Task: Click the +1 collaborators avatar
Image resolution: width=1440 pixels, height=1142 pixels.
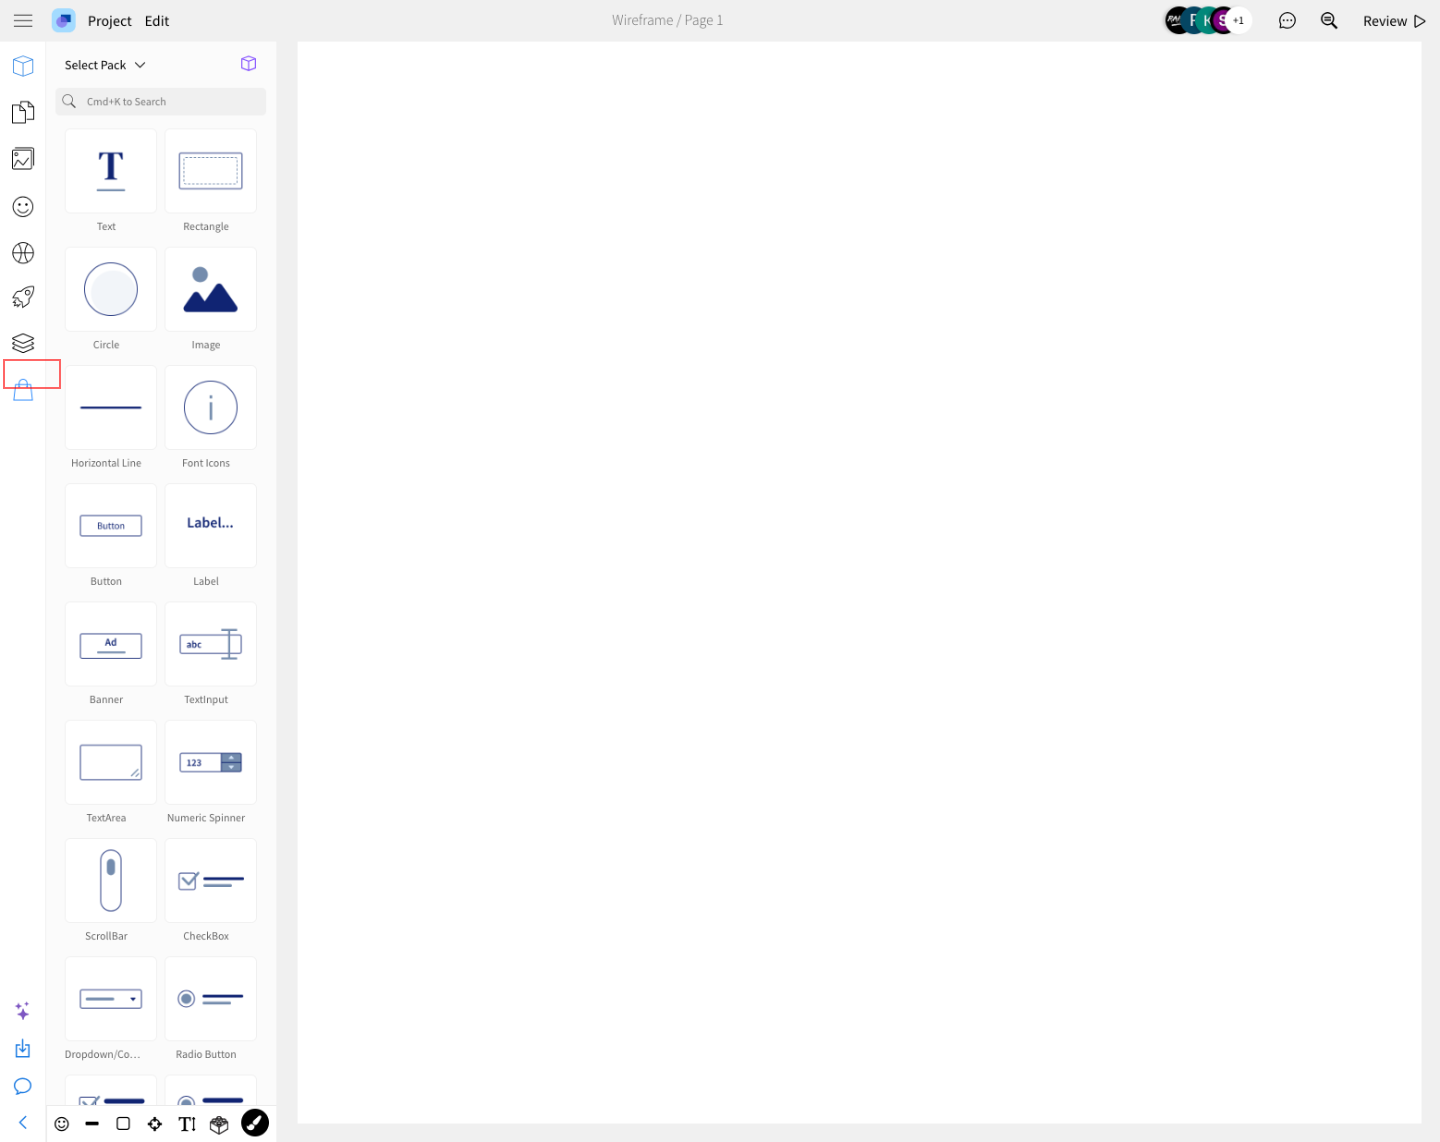Action: [1238, 21]
